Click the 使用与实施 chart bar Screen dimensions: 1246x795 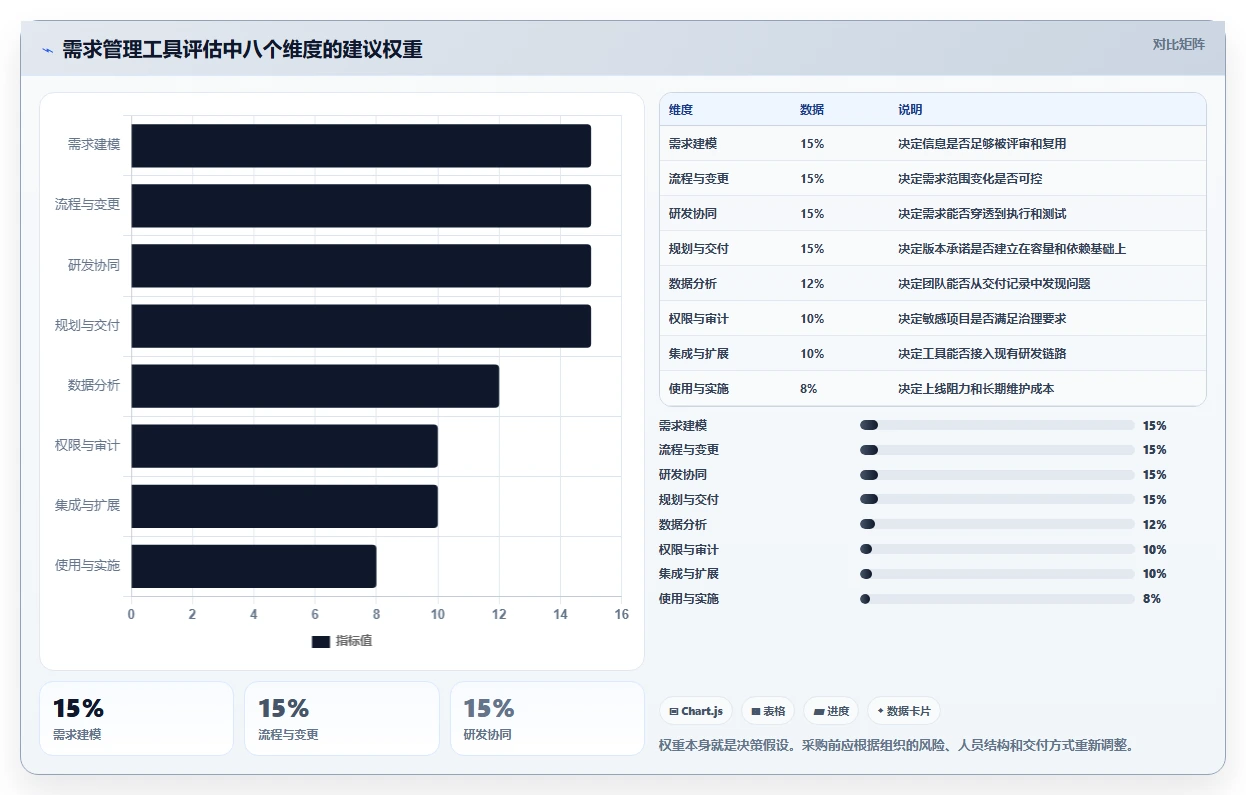tap(254, 566)
